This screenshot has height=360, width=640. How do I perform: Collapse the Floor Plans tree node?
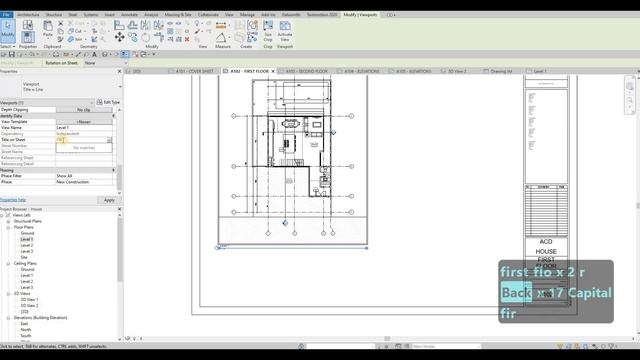point(8,227)
